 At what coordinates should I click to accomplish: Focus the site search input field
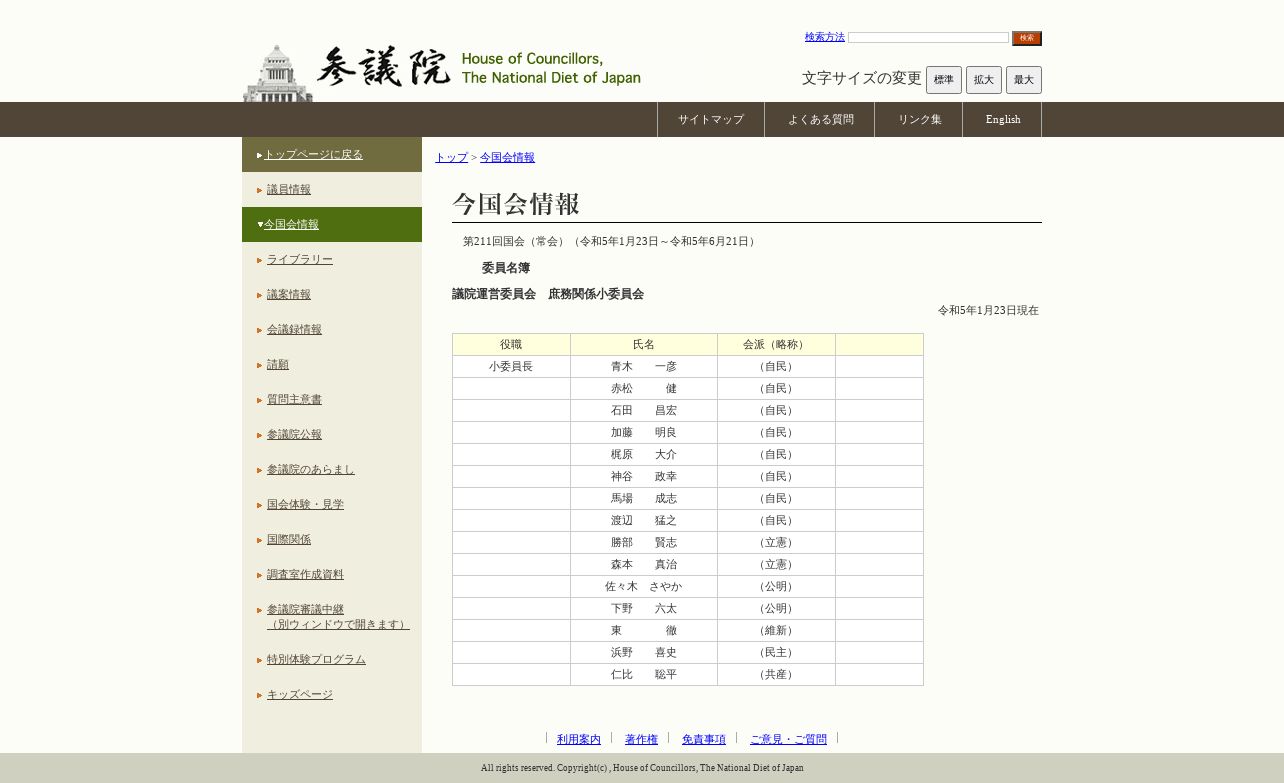pyautogui.click(x=928, y=38)
